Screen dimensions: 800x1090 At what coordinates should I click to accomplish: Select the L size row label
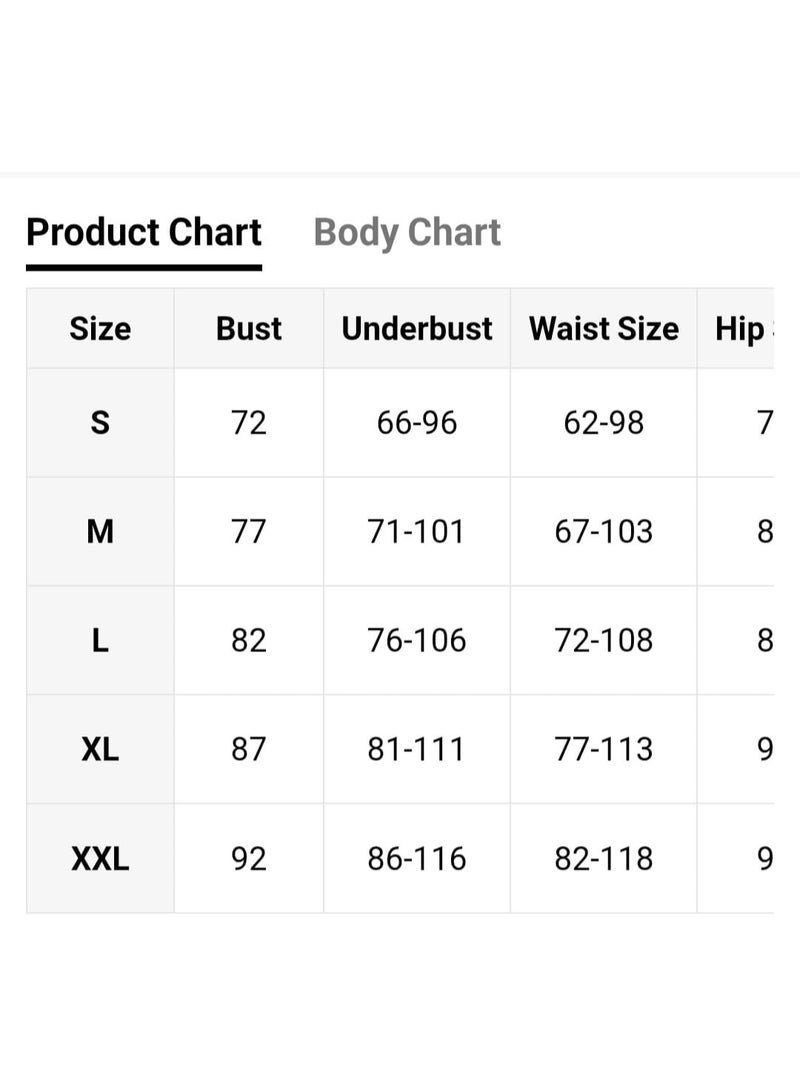100,640
